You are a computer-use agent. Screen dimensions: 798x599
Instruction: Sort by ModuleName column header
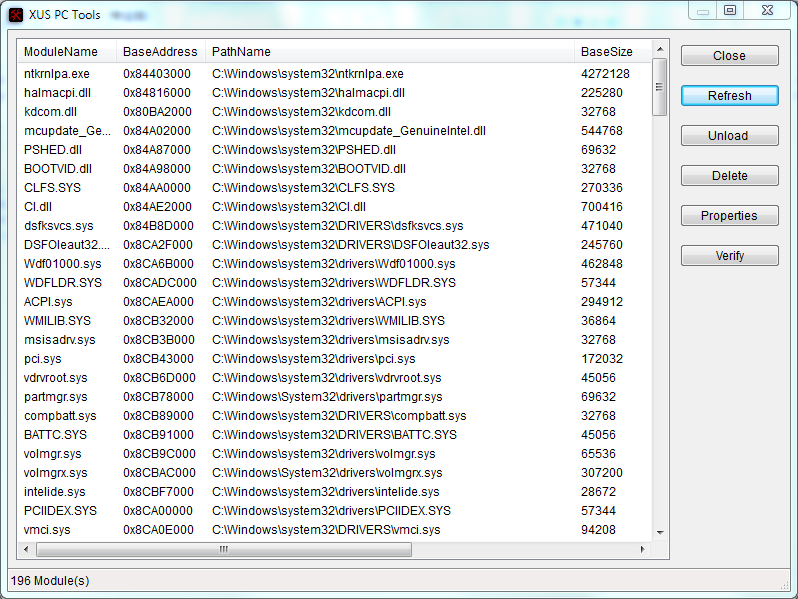(x=67, y=51)
